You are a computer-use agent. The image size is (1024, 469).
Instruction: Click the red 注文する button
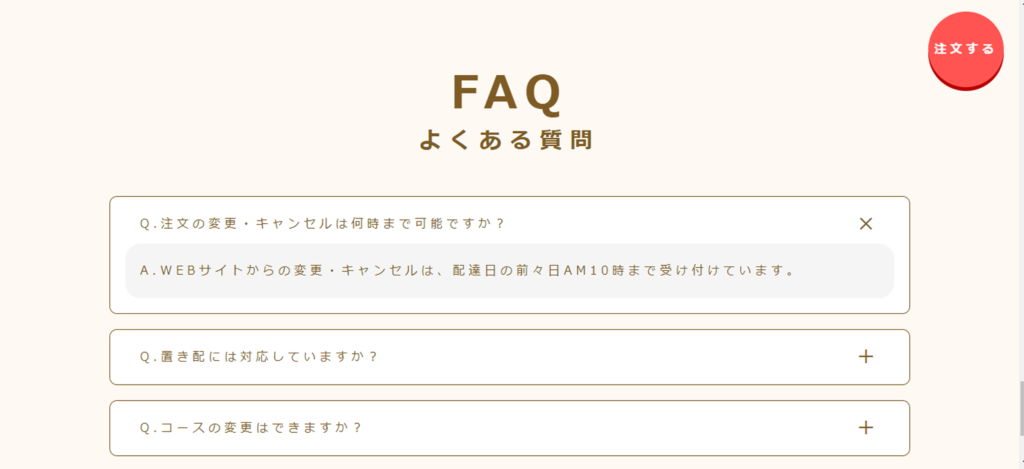(964, 49)
